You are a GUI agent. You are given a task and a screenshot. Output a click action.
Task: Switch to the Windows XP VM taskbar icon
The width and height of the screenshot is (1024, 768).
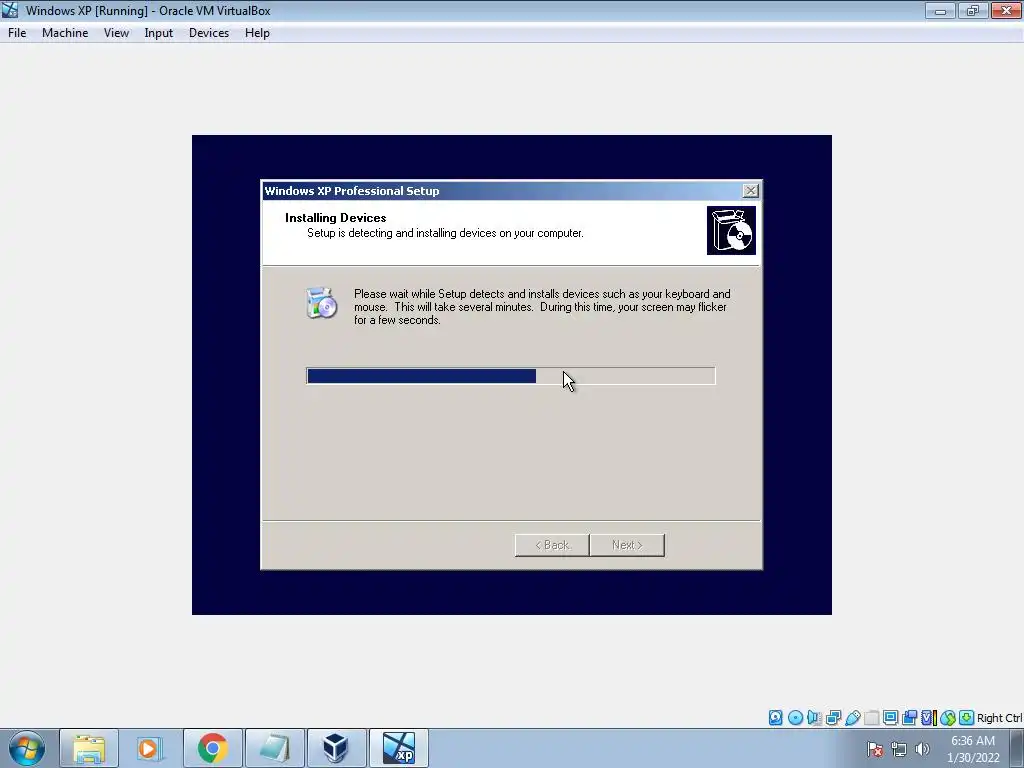(399, 748)
